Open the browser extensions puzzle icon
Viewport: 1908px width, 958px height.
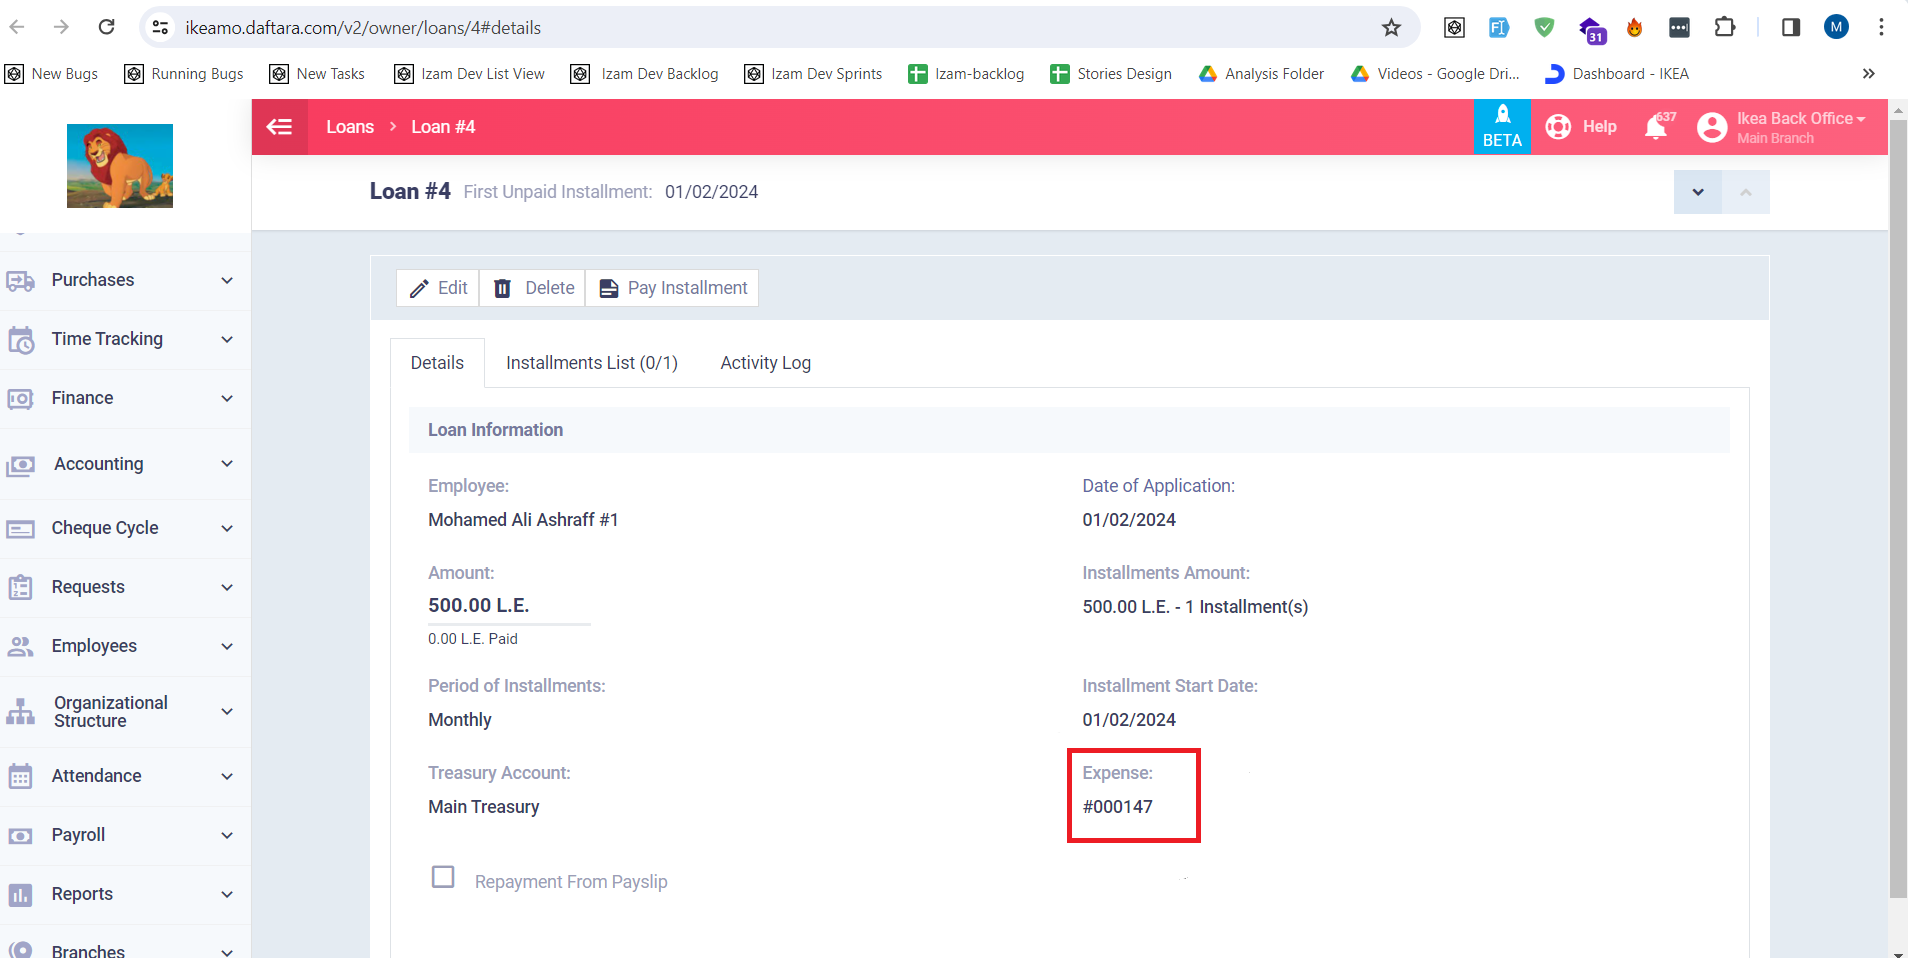tap(1725, 27)
